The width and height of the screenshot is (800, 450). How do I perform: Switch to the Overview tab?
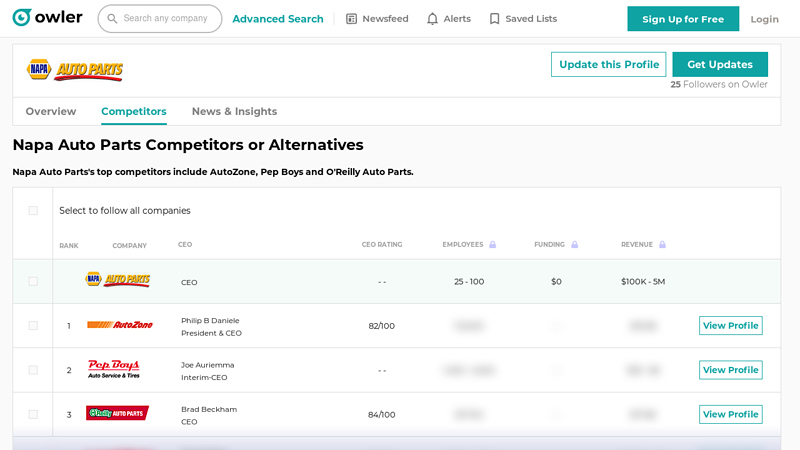pyautogui.click(x=51, y=111)
